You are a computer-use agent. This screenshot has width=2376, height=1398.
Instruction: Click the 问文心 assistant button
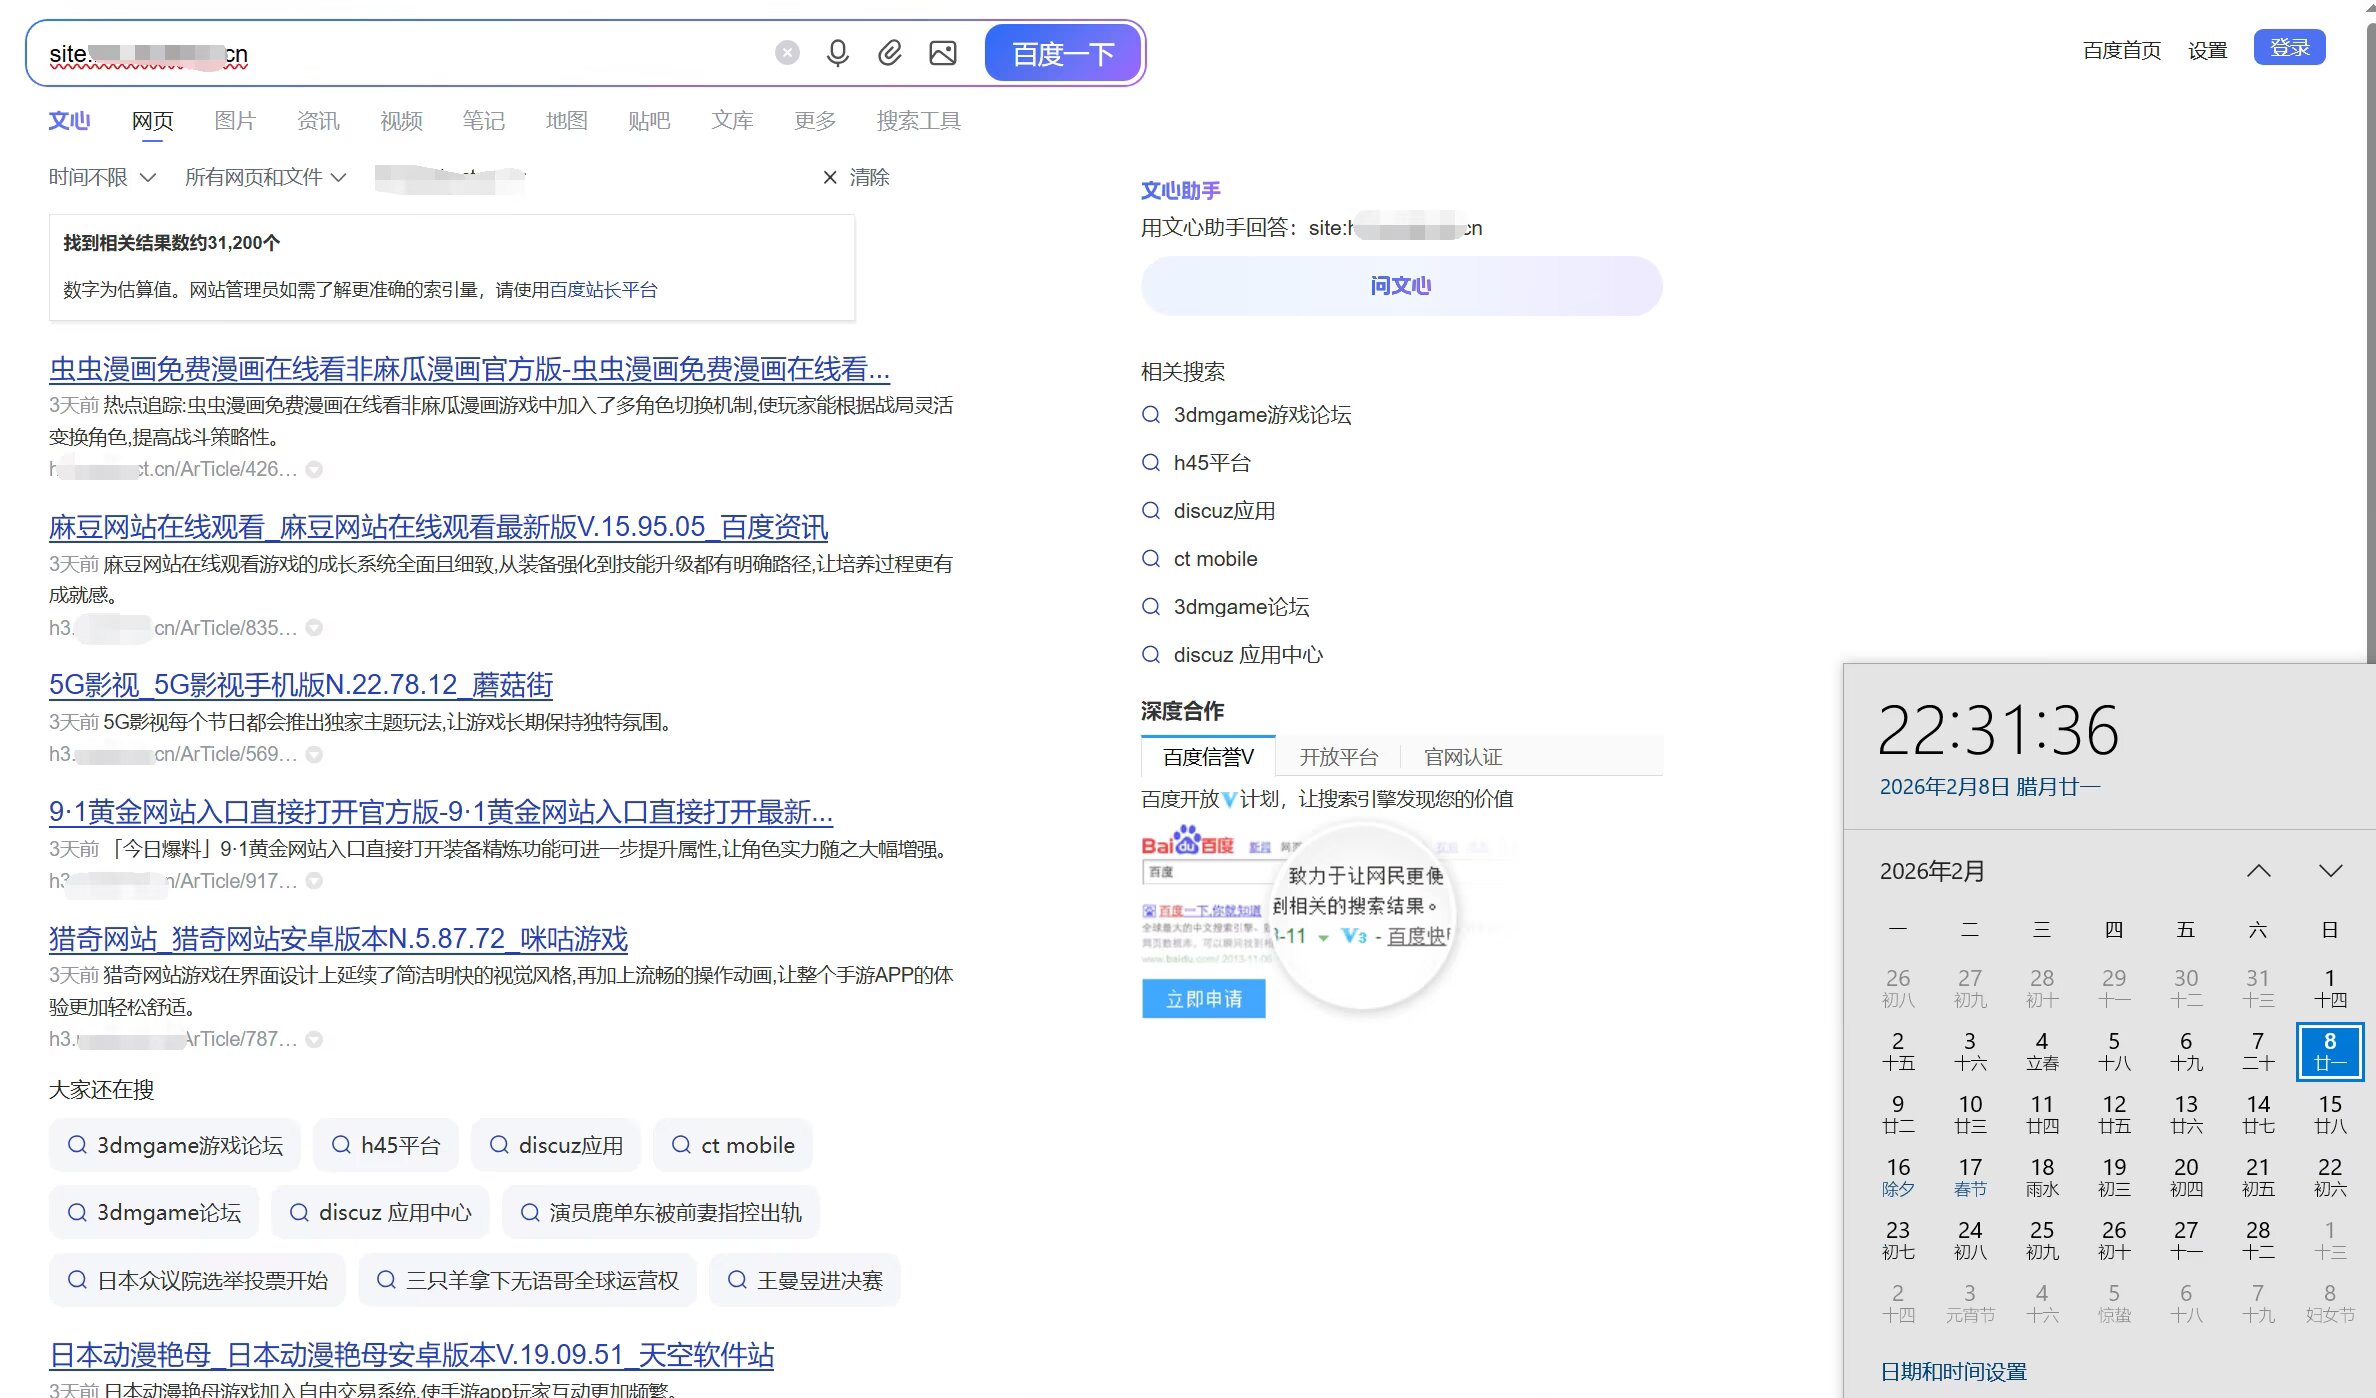pos(1401,286)
